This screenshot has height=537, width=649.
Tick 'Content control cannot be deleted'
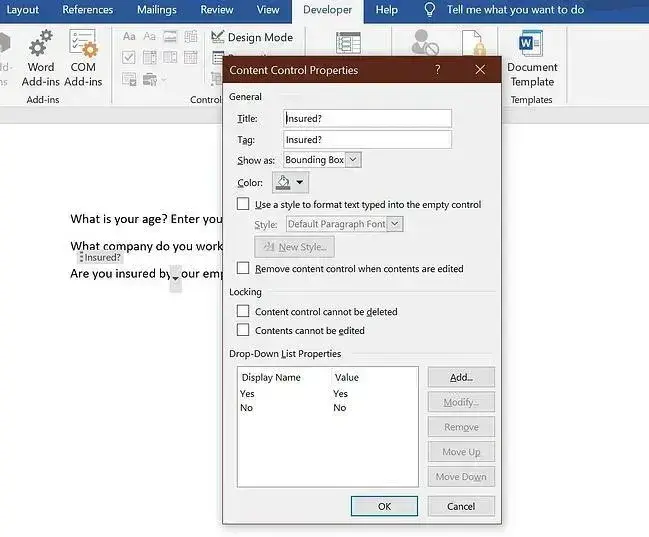243,312
